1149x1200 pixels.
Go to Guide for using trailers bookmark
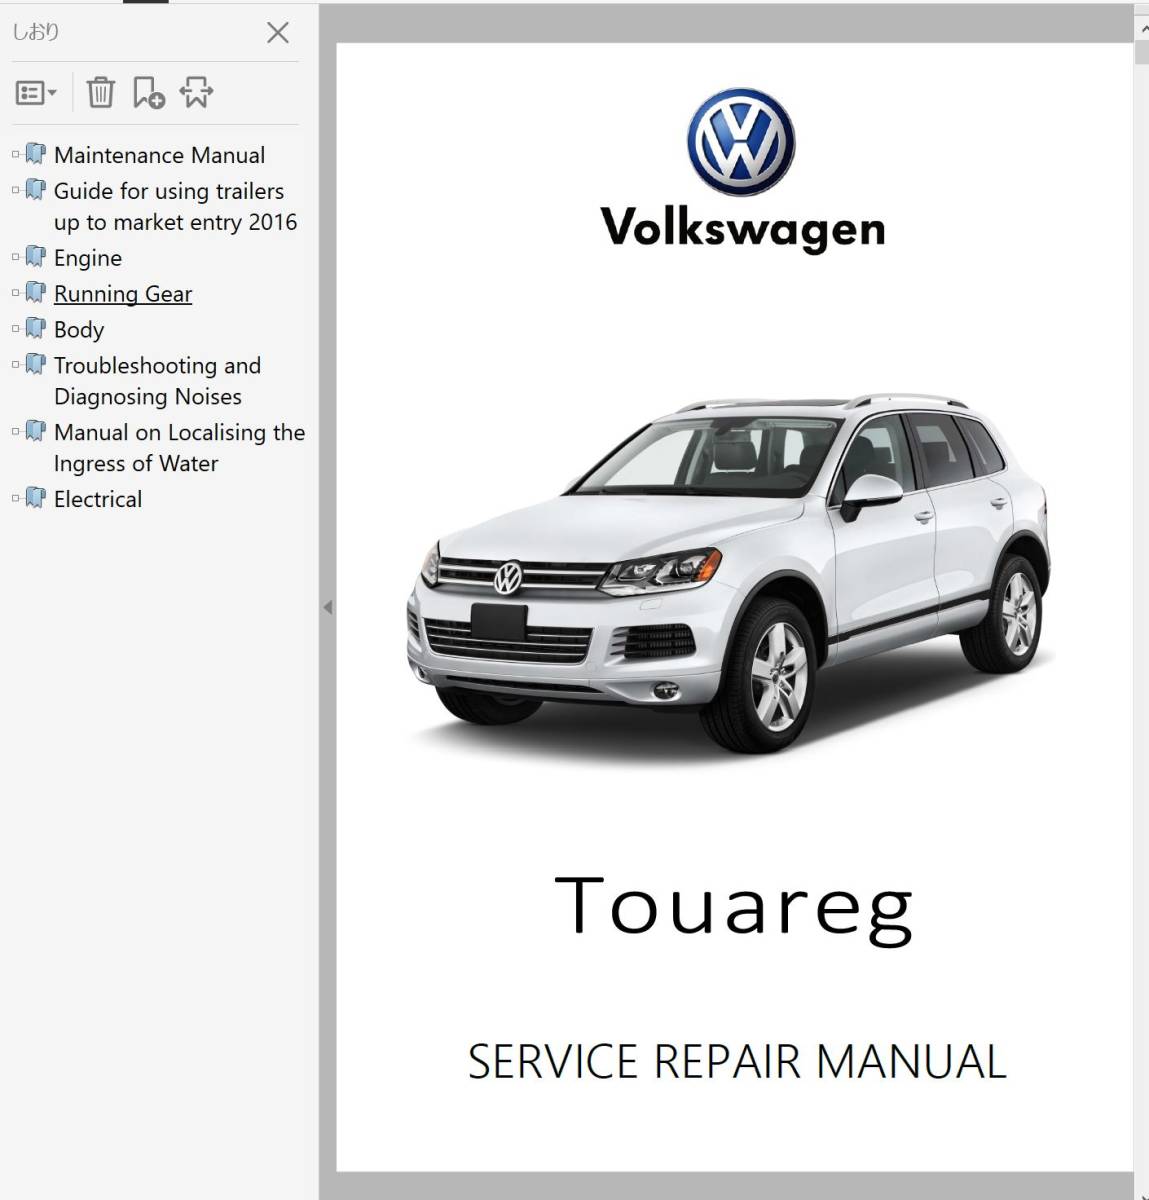pyautogui.click(x=175, y=206)
